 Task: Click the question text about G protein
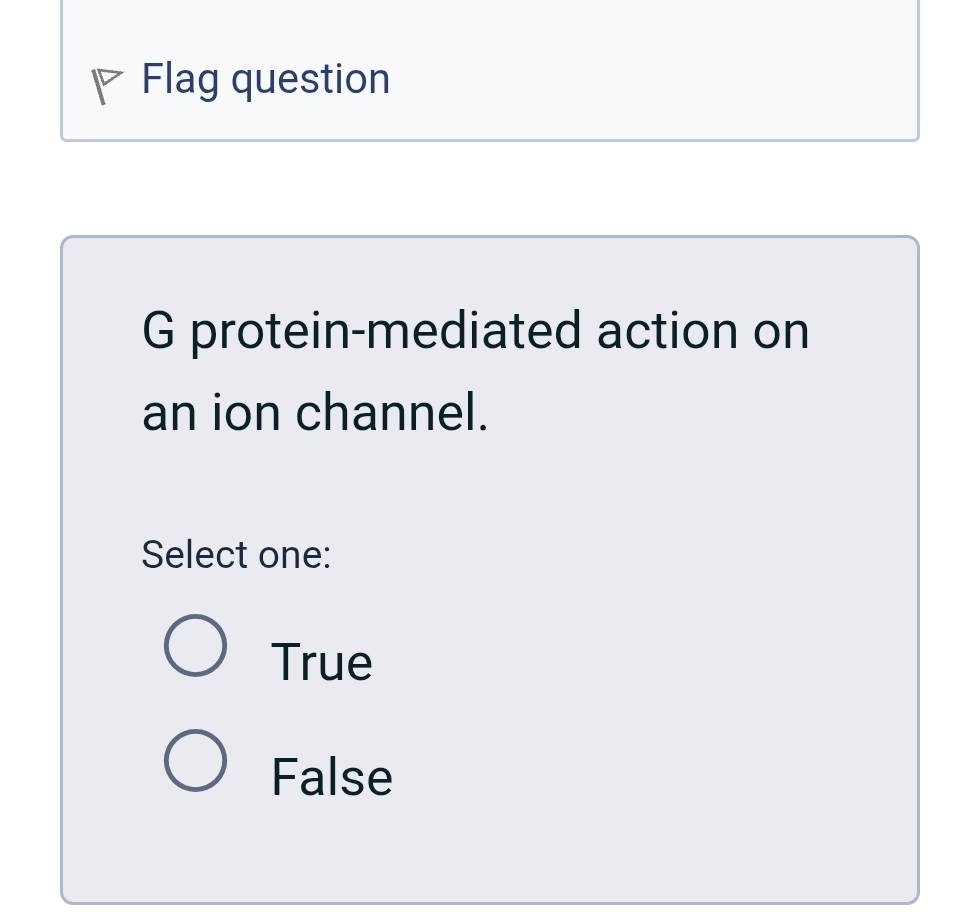point(475,330)
